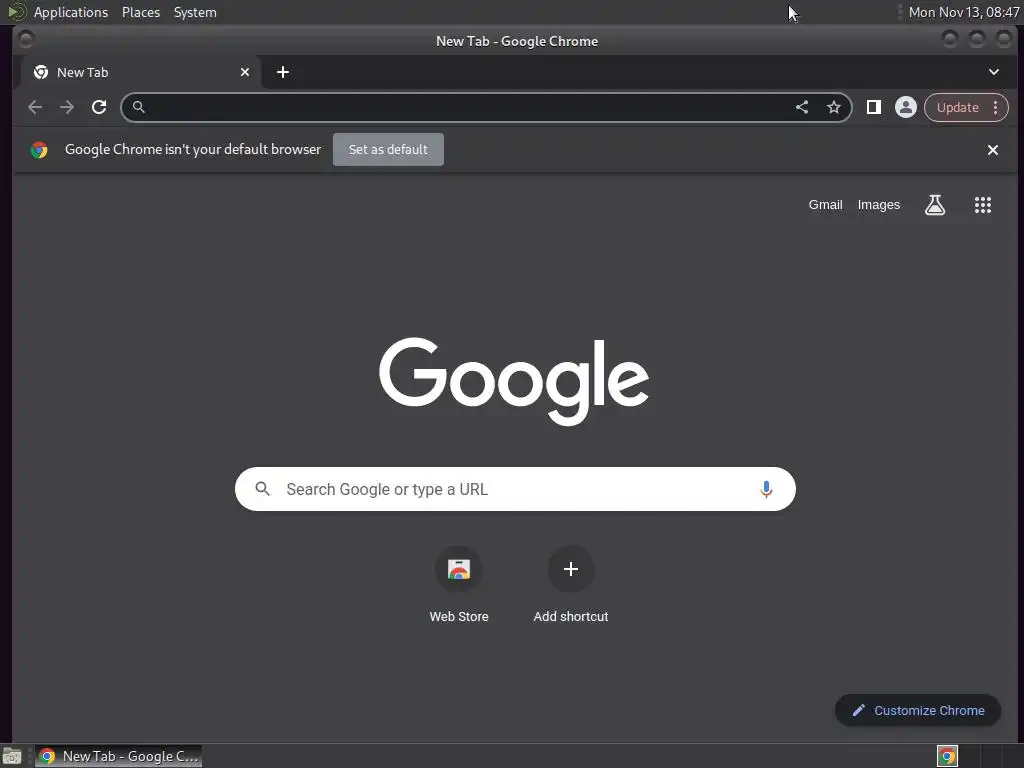Open the Places menu
1024x768 pixels.
[141, 12]
